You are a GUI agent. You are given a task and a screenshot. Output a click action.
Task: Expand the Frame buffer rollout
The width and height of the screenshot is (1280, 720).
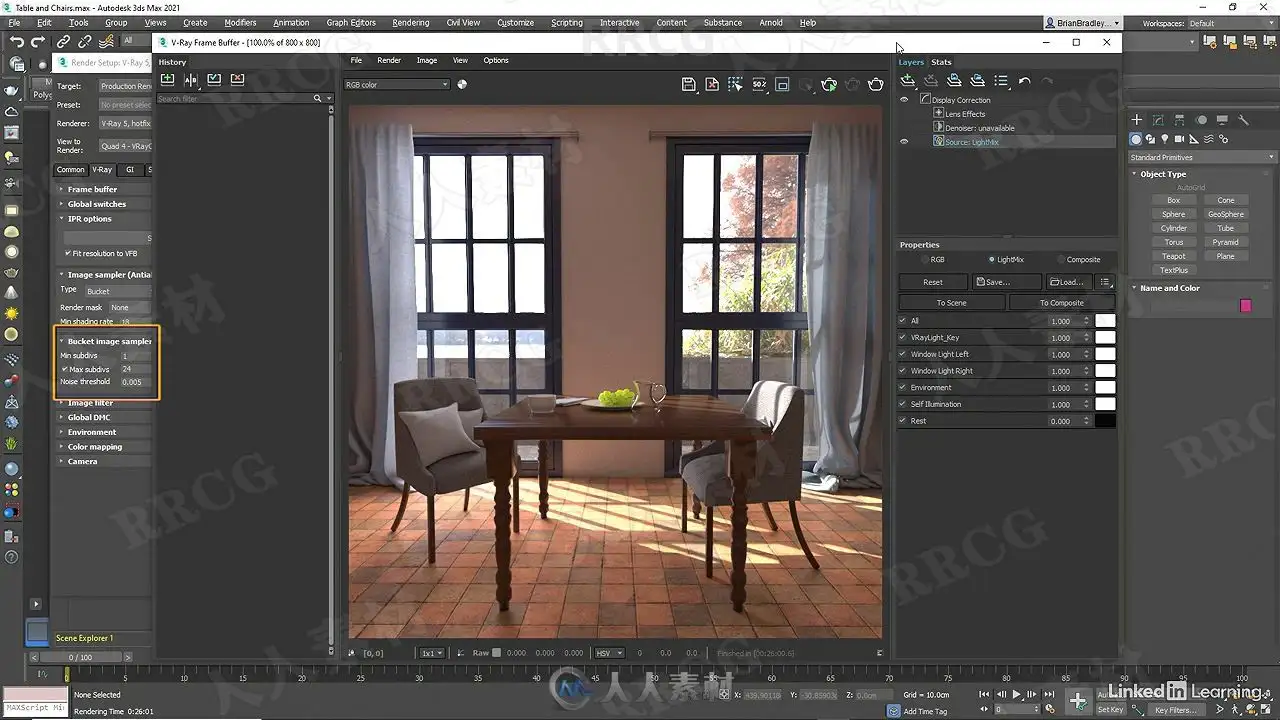point(92,189)
